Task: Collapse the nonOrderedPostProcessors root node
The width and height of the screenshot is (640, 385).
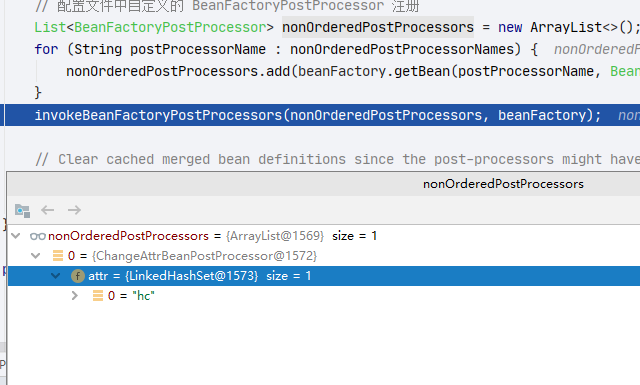Action: coord(16,236)
